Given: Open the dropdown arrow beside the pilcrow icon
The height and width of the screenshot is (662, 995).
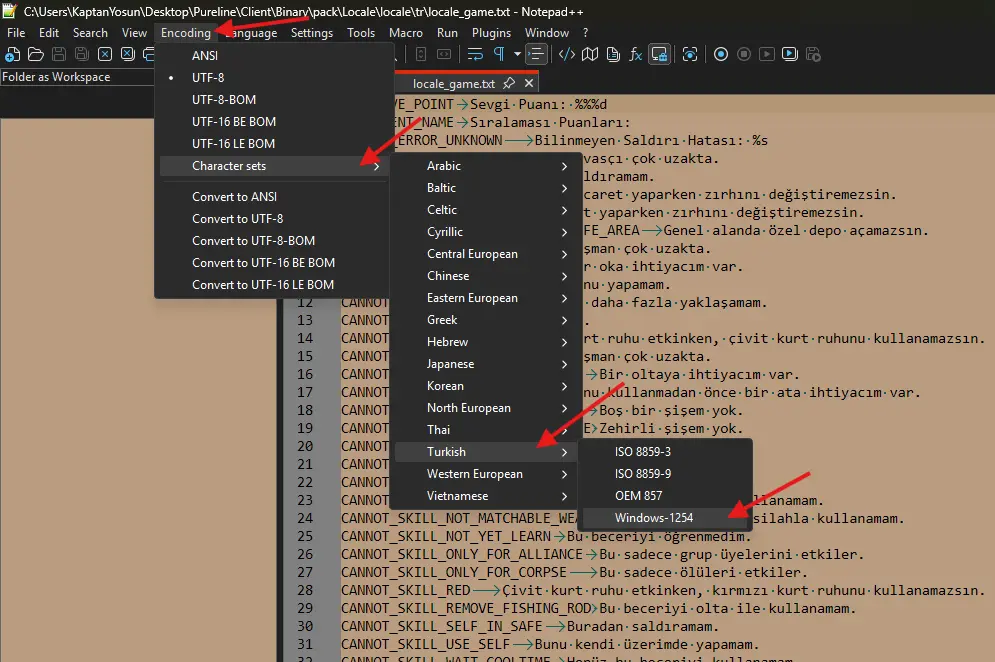Looking at the screenshot, I should (x=517, y=54).
